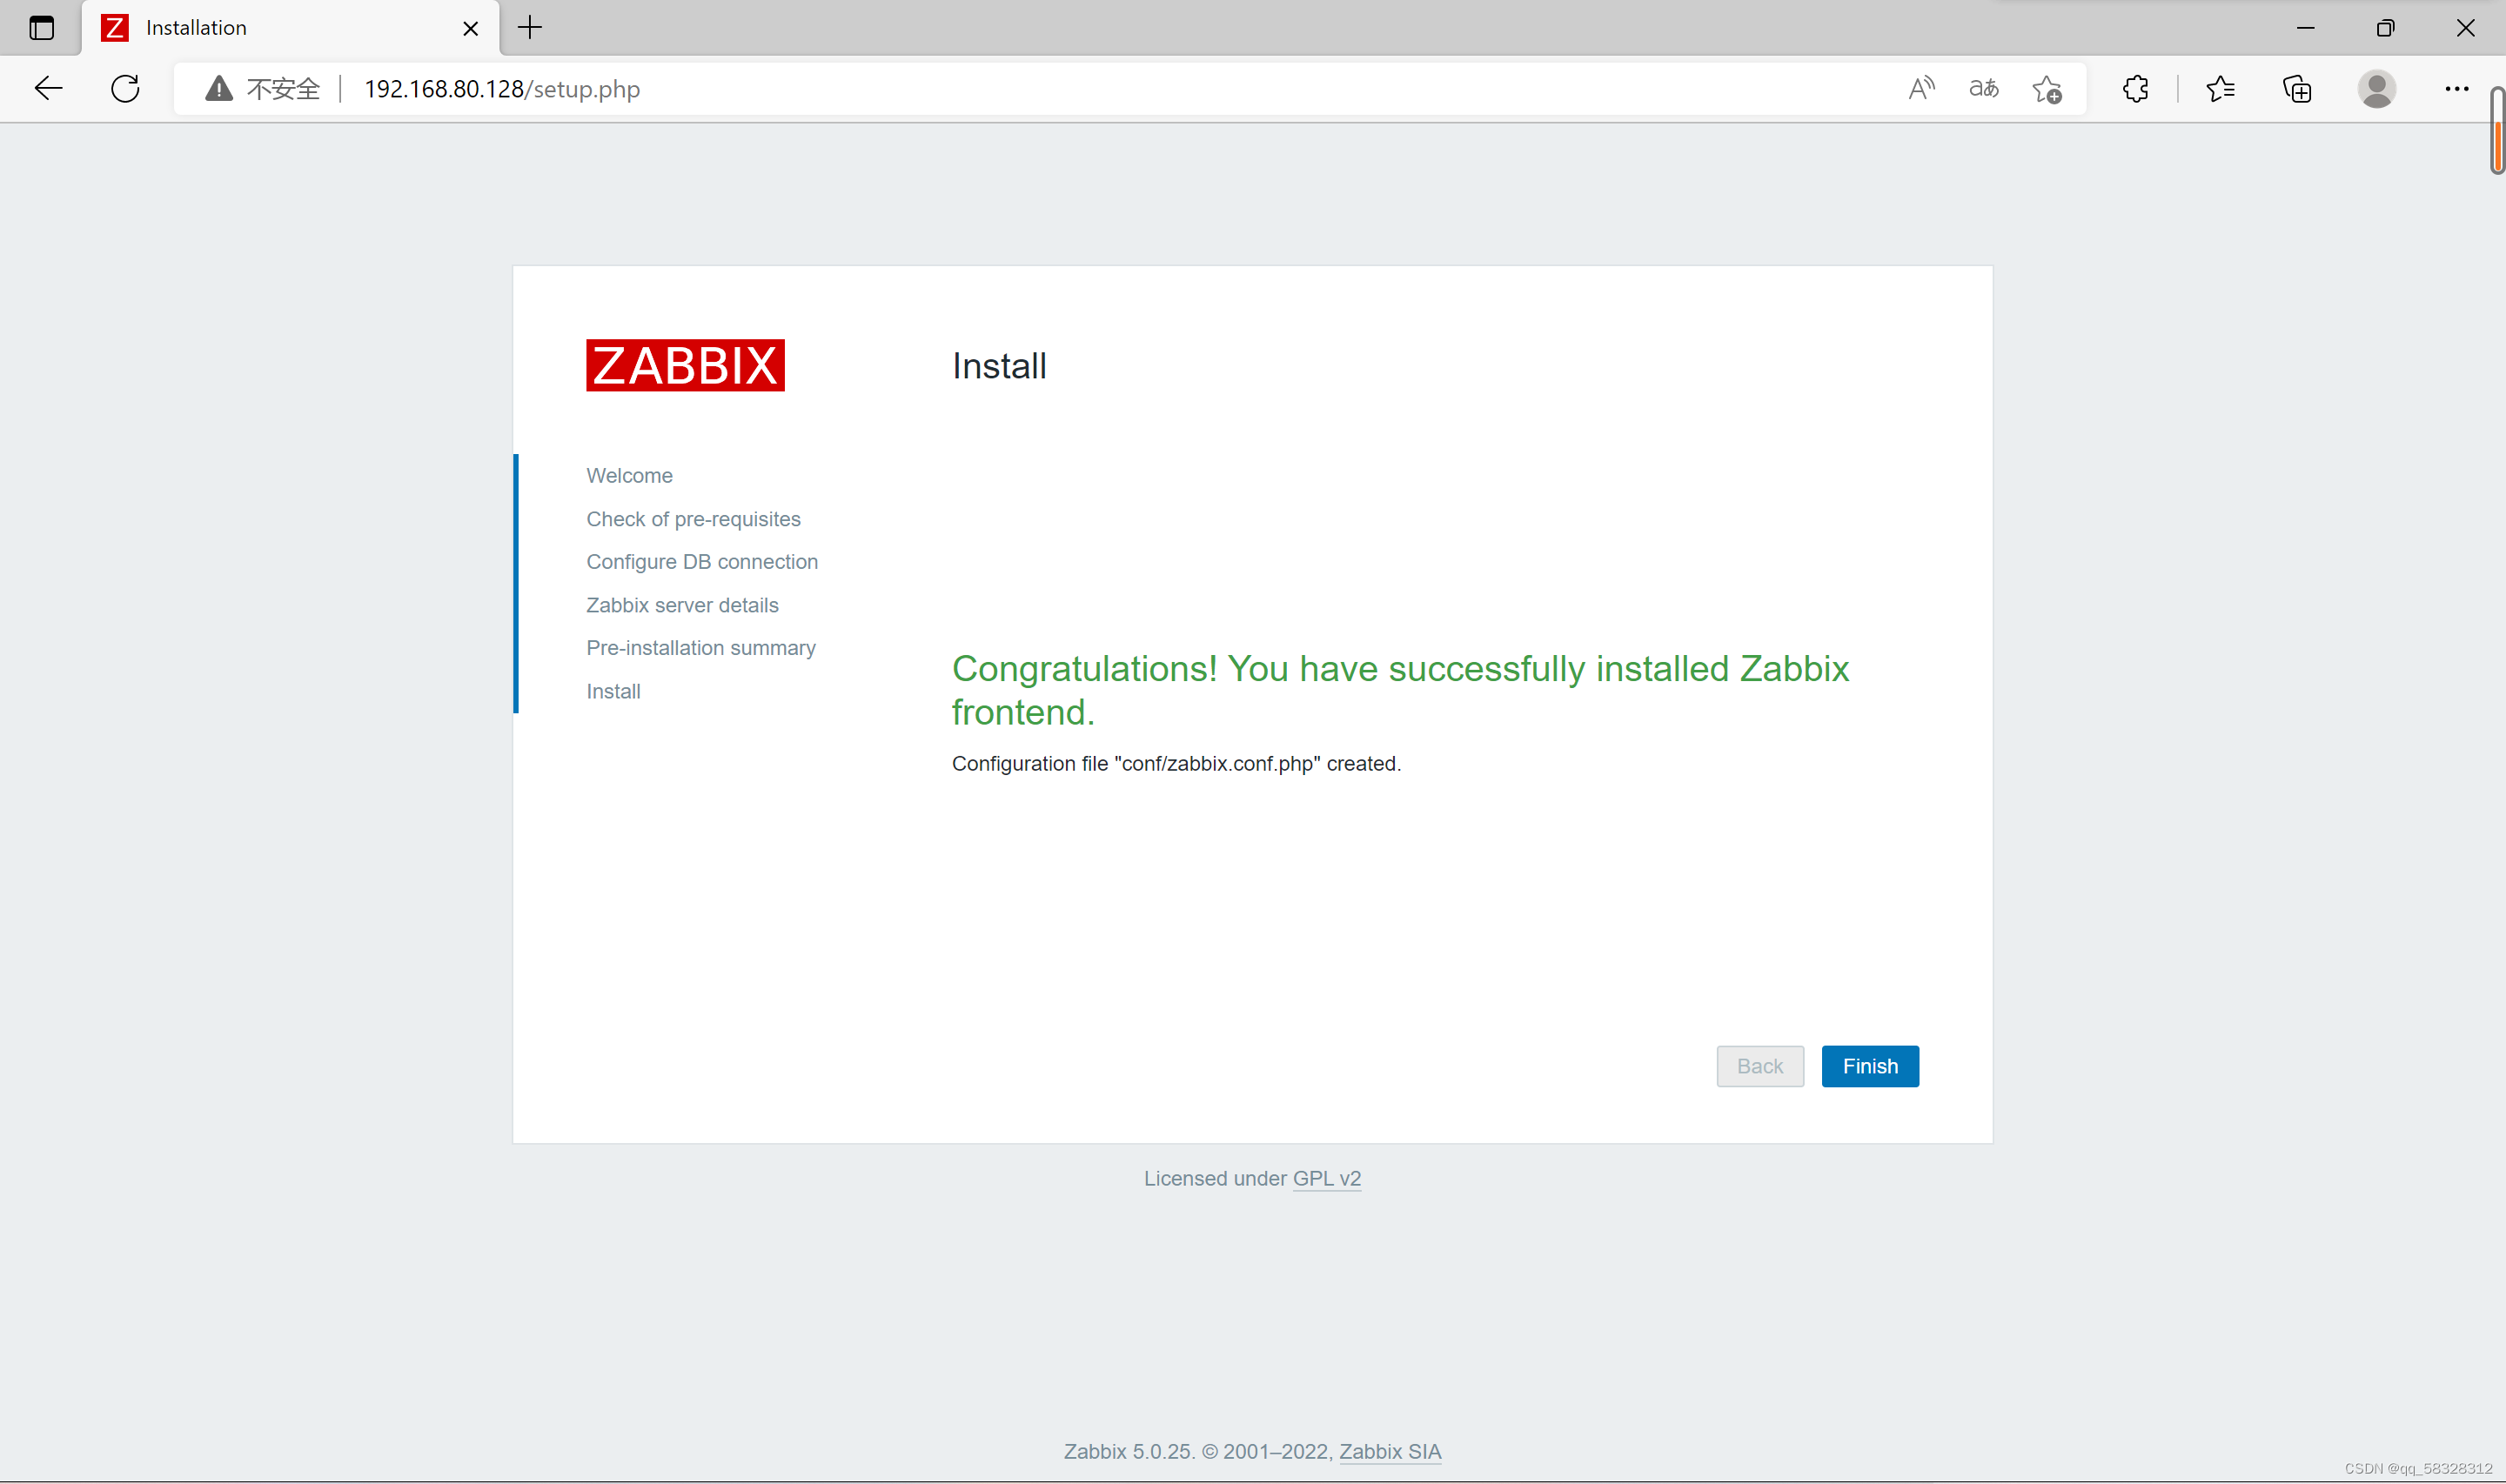Screen dimensions: 2506x1484
Task: Open the GPL v2 license link
Action: 1326,1178
